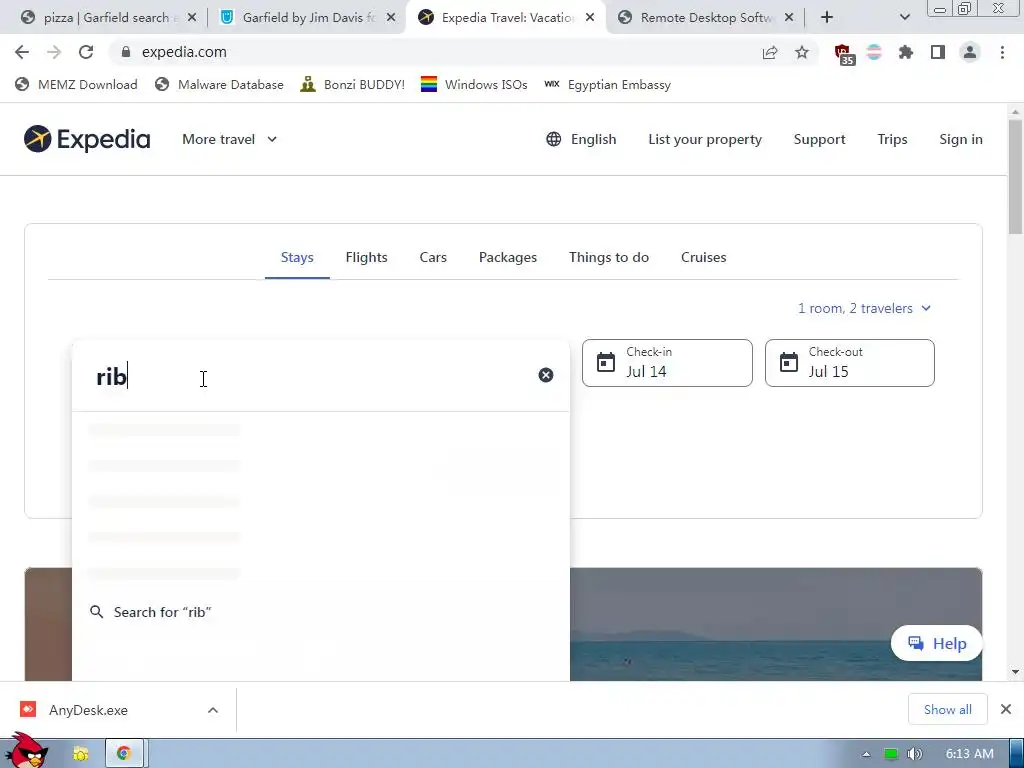Open 1 room, 2 travelers selector

pos(863,308)
